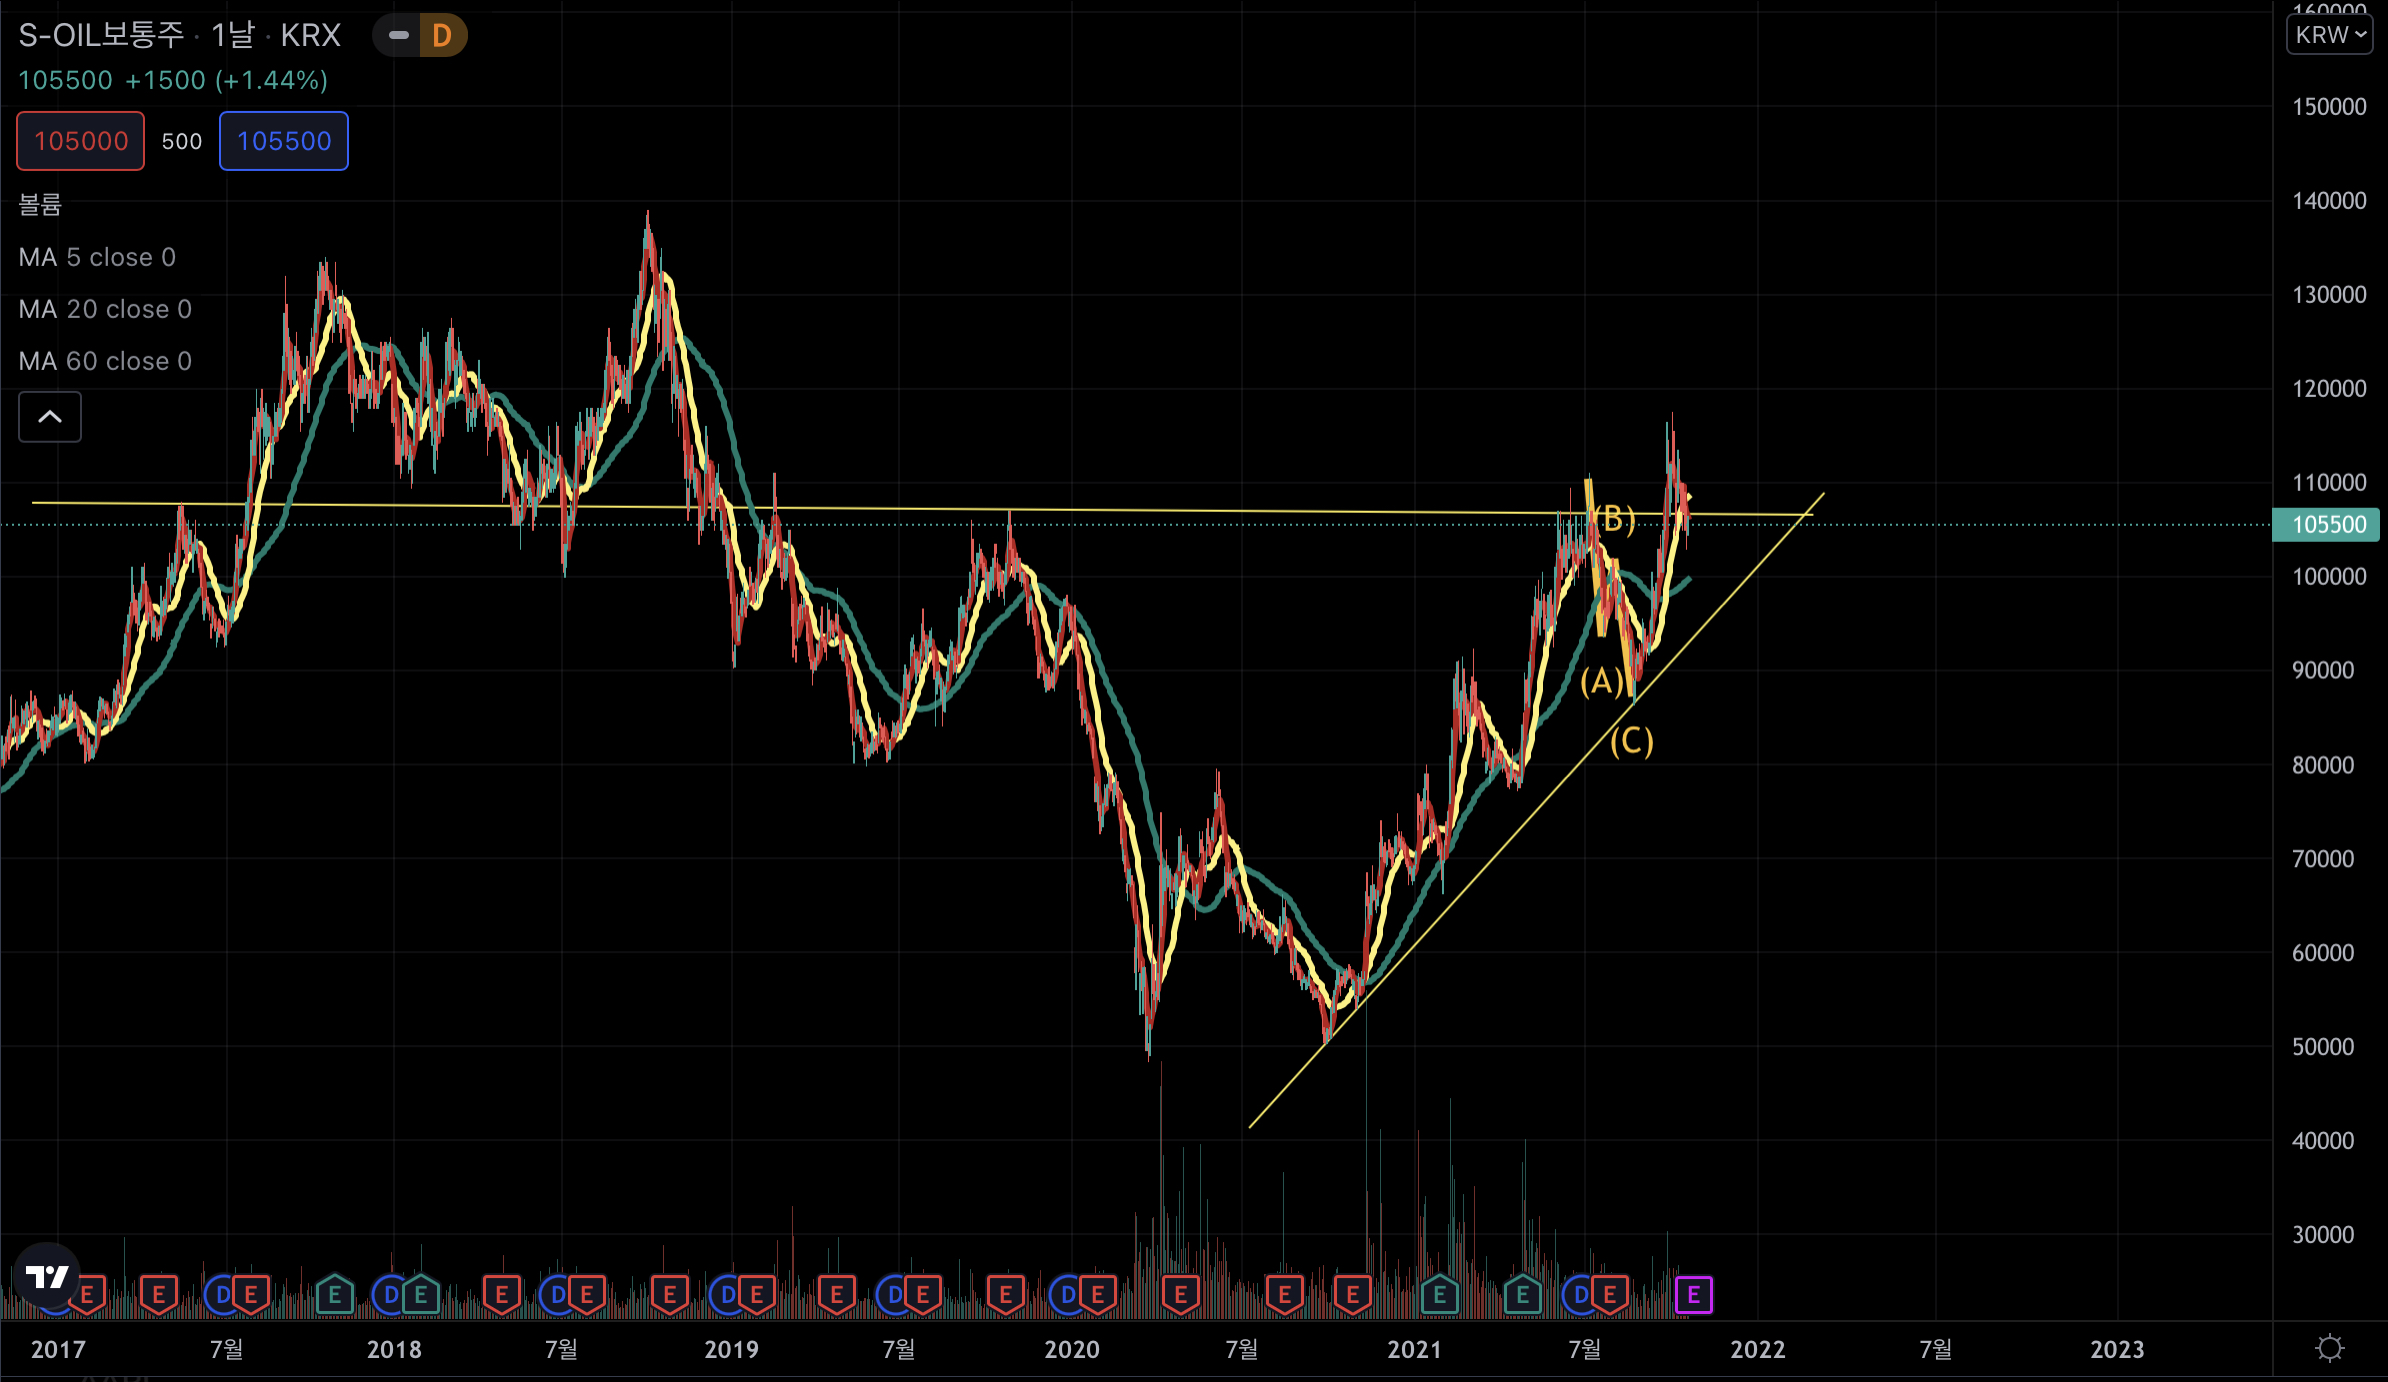Click the S-OIL보통주 symbol title
This screenshot has height=1382, width=2388.
(x=101, y=36)
